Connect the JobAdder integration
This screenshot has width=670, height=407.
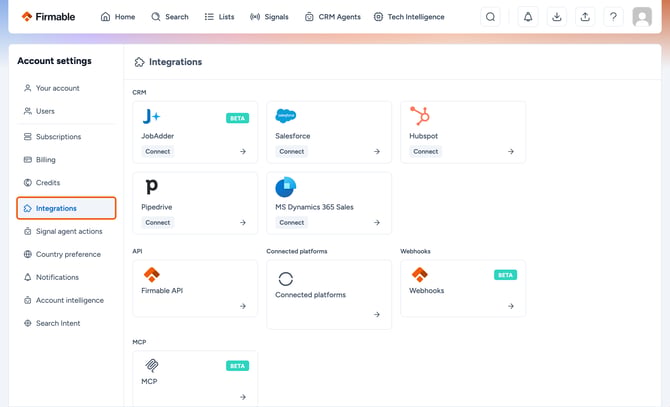[158, 152]
